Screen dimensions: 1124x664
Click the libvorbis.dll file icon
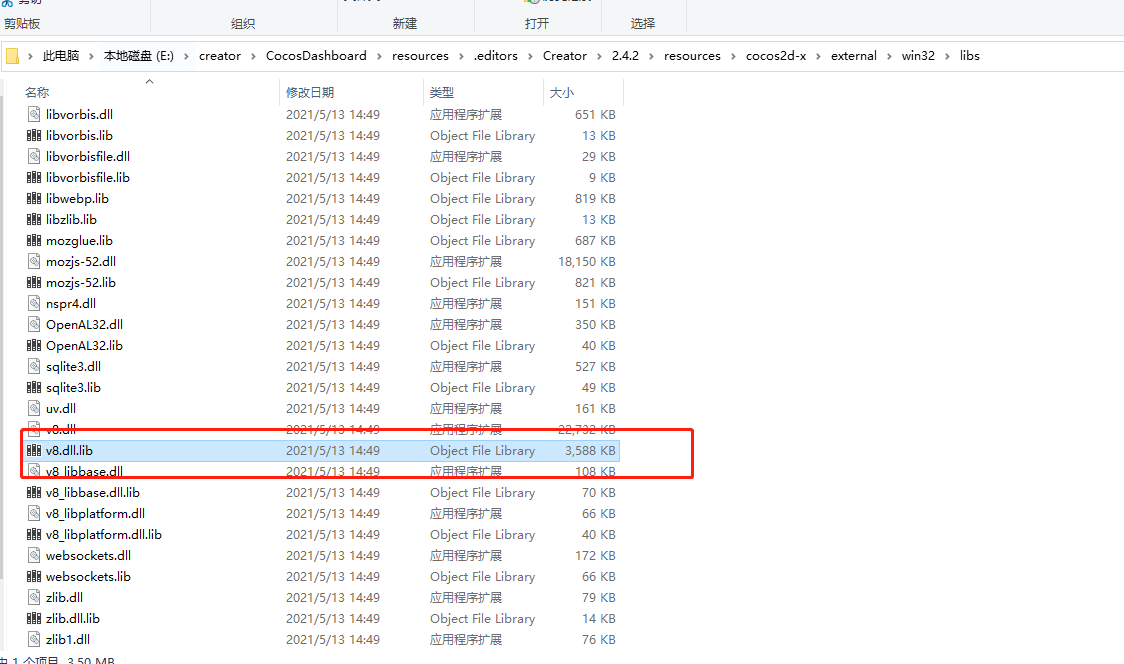coord(34,114)
